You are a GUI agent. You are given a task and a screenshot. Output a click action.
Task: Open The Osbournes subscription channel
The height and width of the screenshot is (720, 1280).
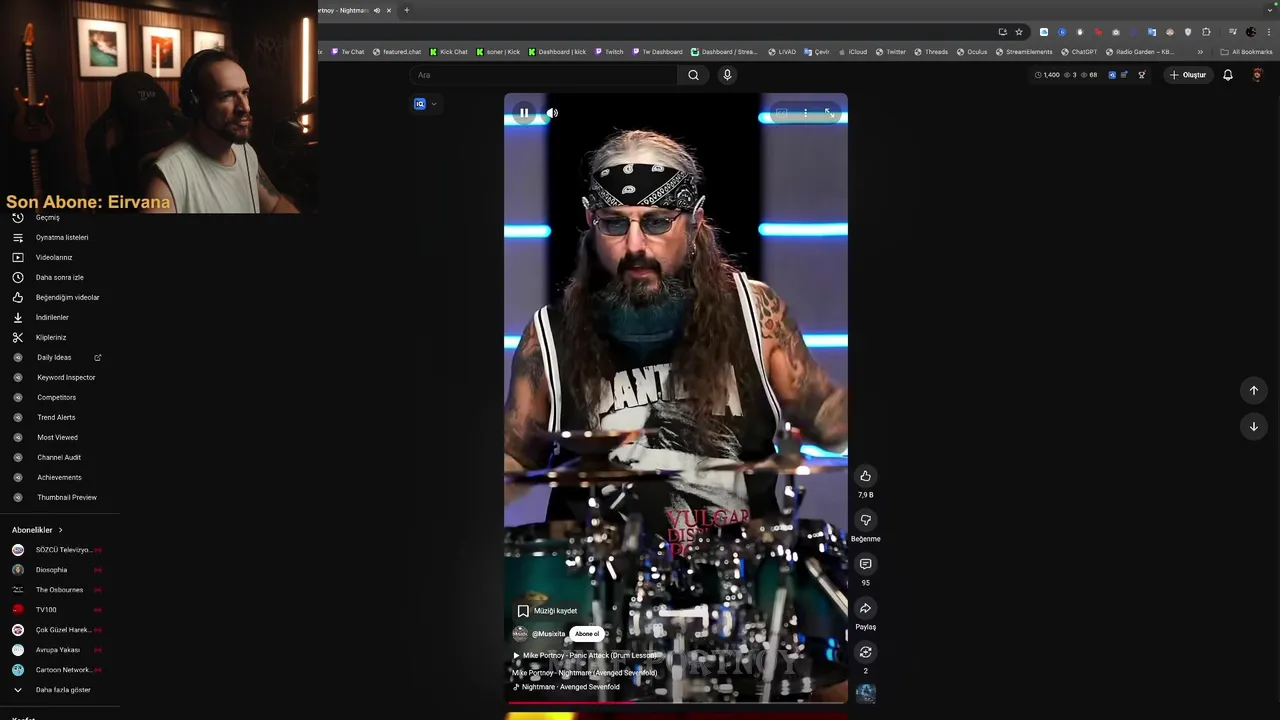tap(60, 590)
